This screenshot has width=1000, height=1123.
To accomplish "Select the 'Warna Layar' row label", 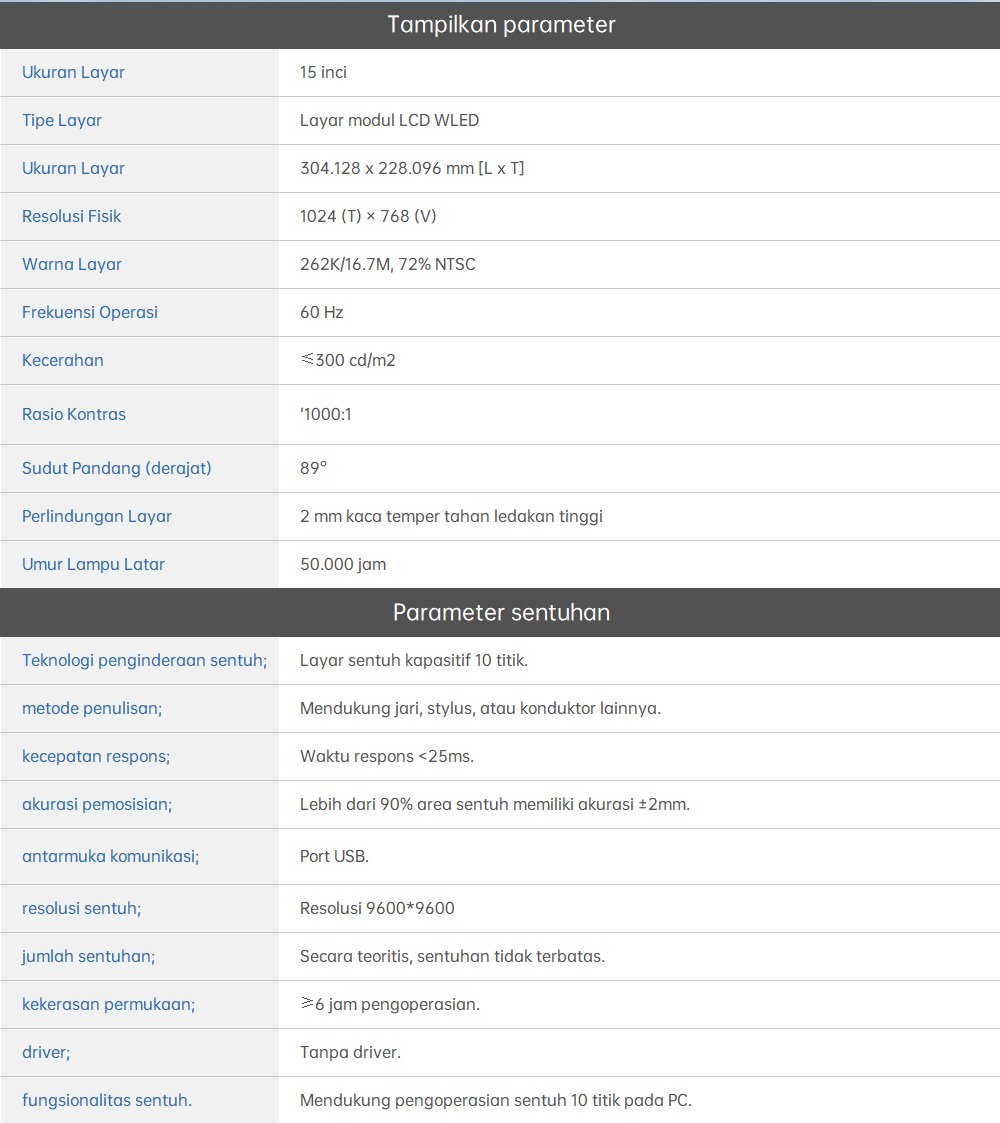I will click(x=72, y=264).
